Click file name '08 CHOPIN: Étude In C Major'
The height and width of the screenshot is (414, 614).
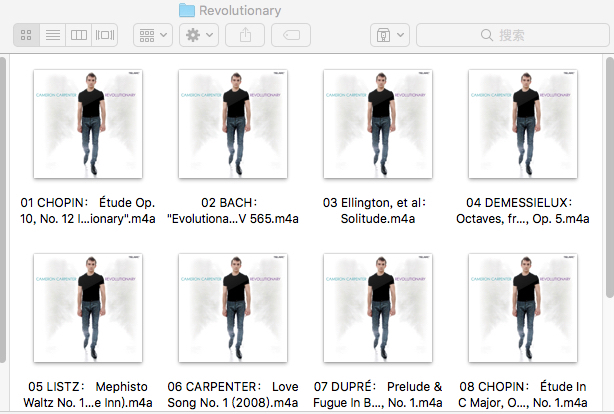(x=523, y=395)
